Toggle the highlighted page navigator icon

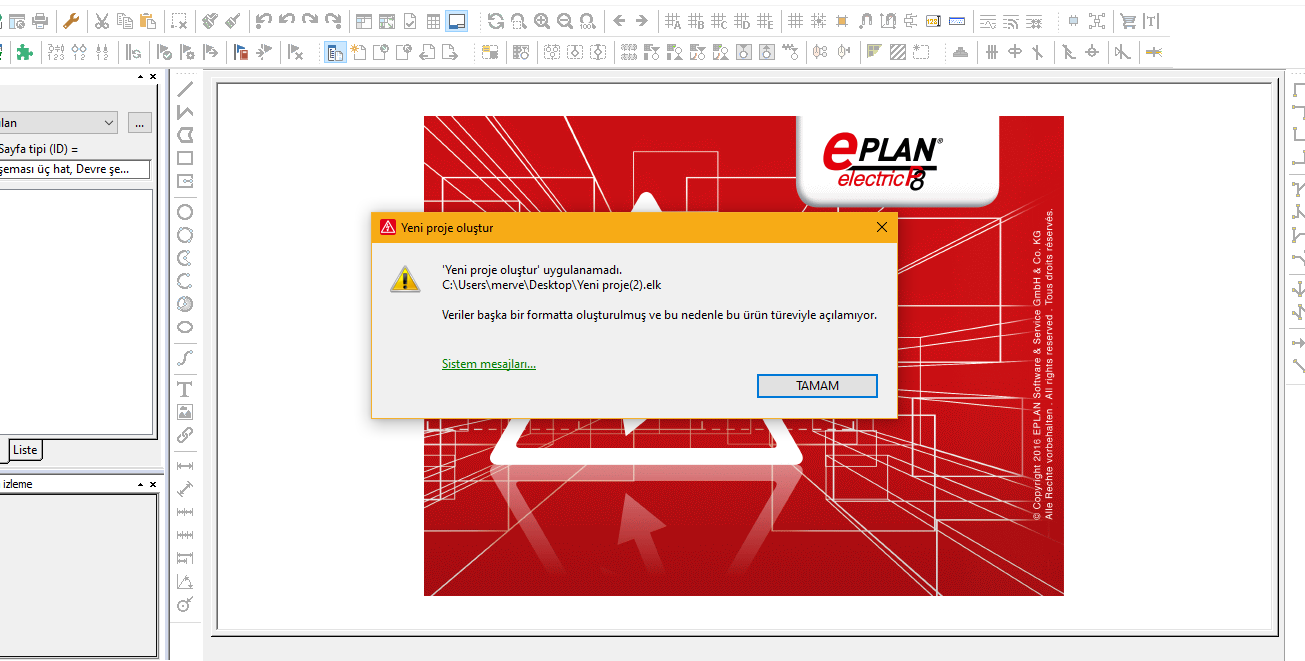(x=335, y=52)
